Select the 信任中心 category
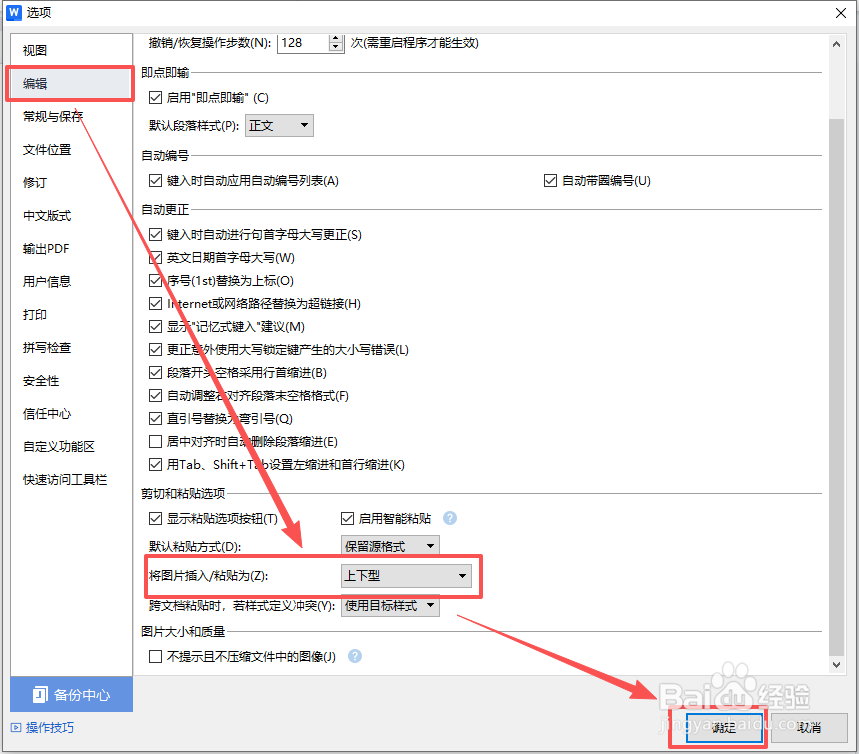859x754 pixels. point(71,414)
